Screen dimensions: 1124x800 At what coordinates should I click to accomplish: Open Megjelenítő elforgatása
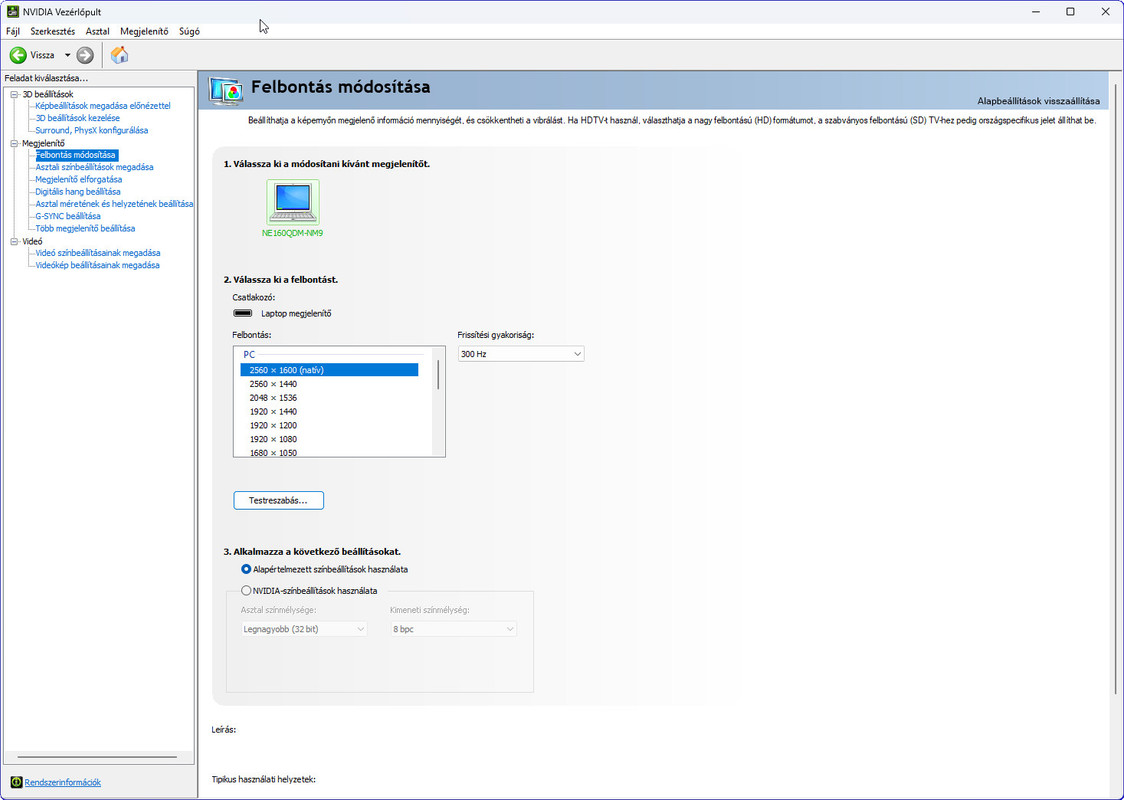point(79,179)
